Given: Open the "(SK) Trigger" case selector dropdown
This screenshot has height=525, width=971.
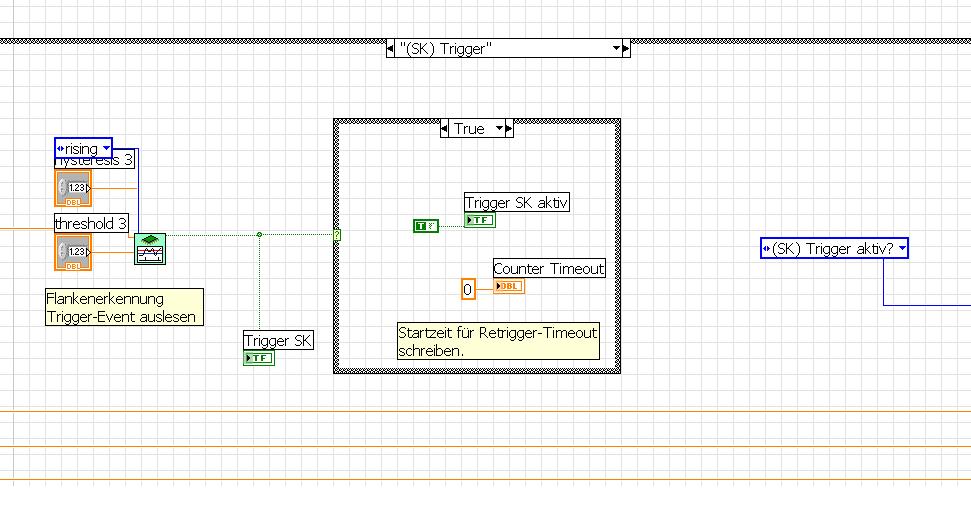Looking at the screenshot, I should pyautogui.click(x=616, y=48).
